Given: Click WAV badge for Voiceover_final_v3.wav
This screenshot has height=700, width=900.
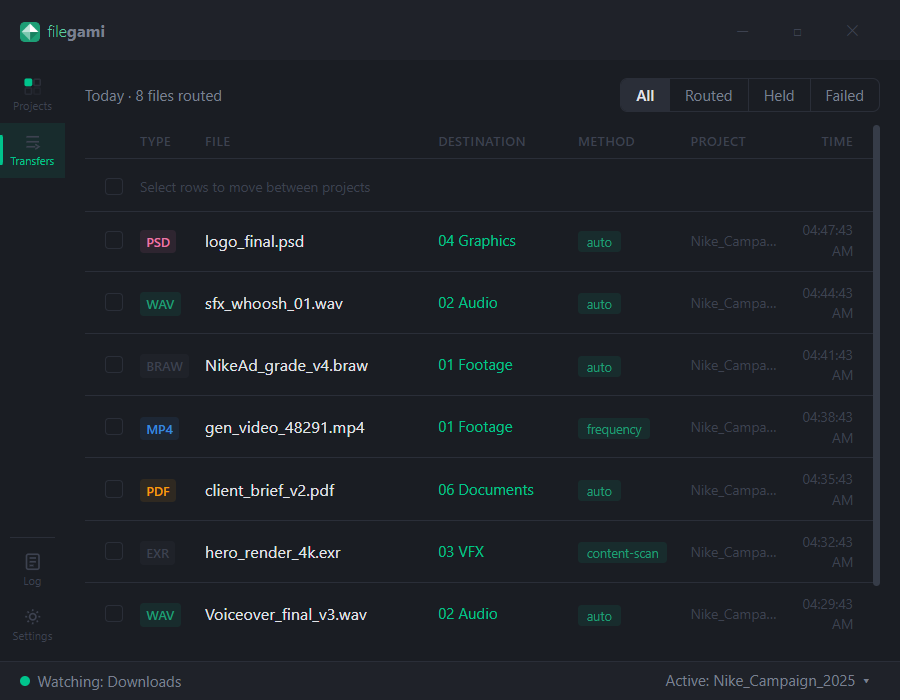Looking at the screenshot, I should (160, 615).
